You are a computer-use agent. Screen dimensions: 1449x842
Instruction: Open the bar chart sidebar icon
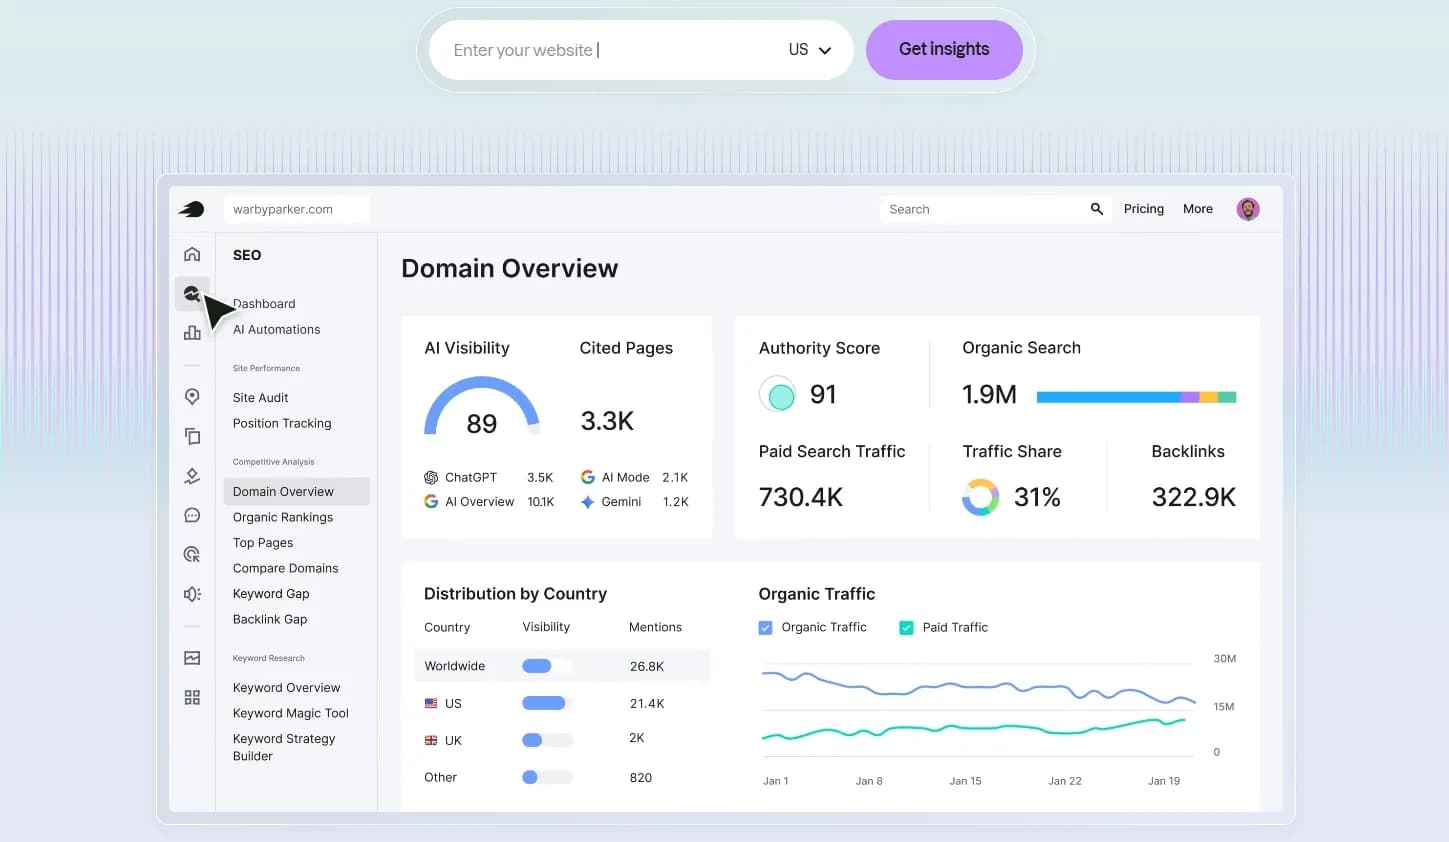[192, 333]
